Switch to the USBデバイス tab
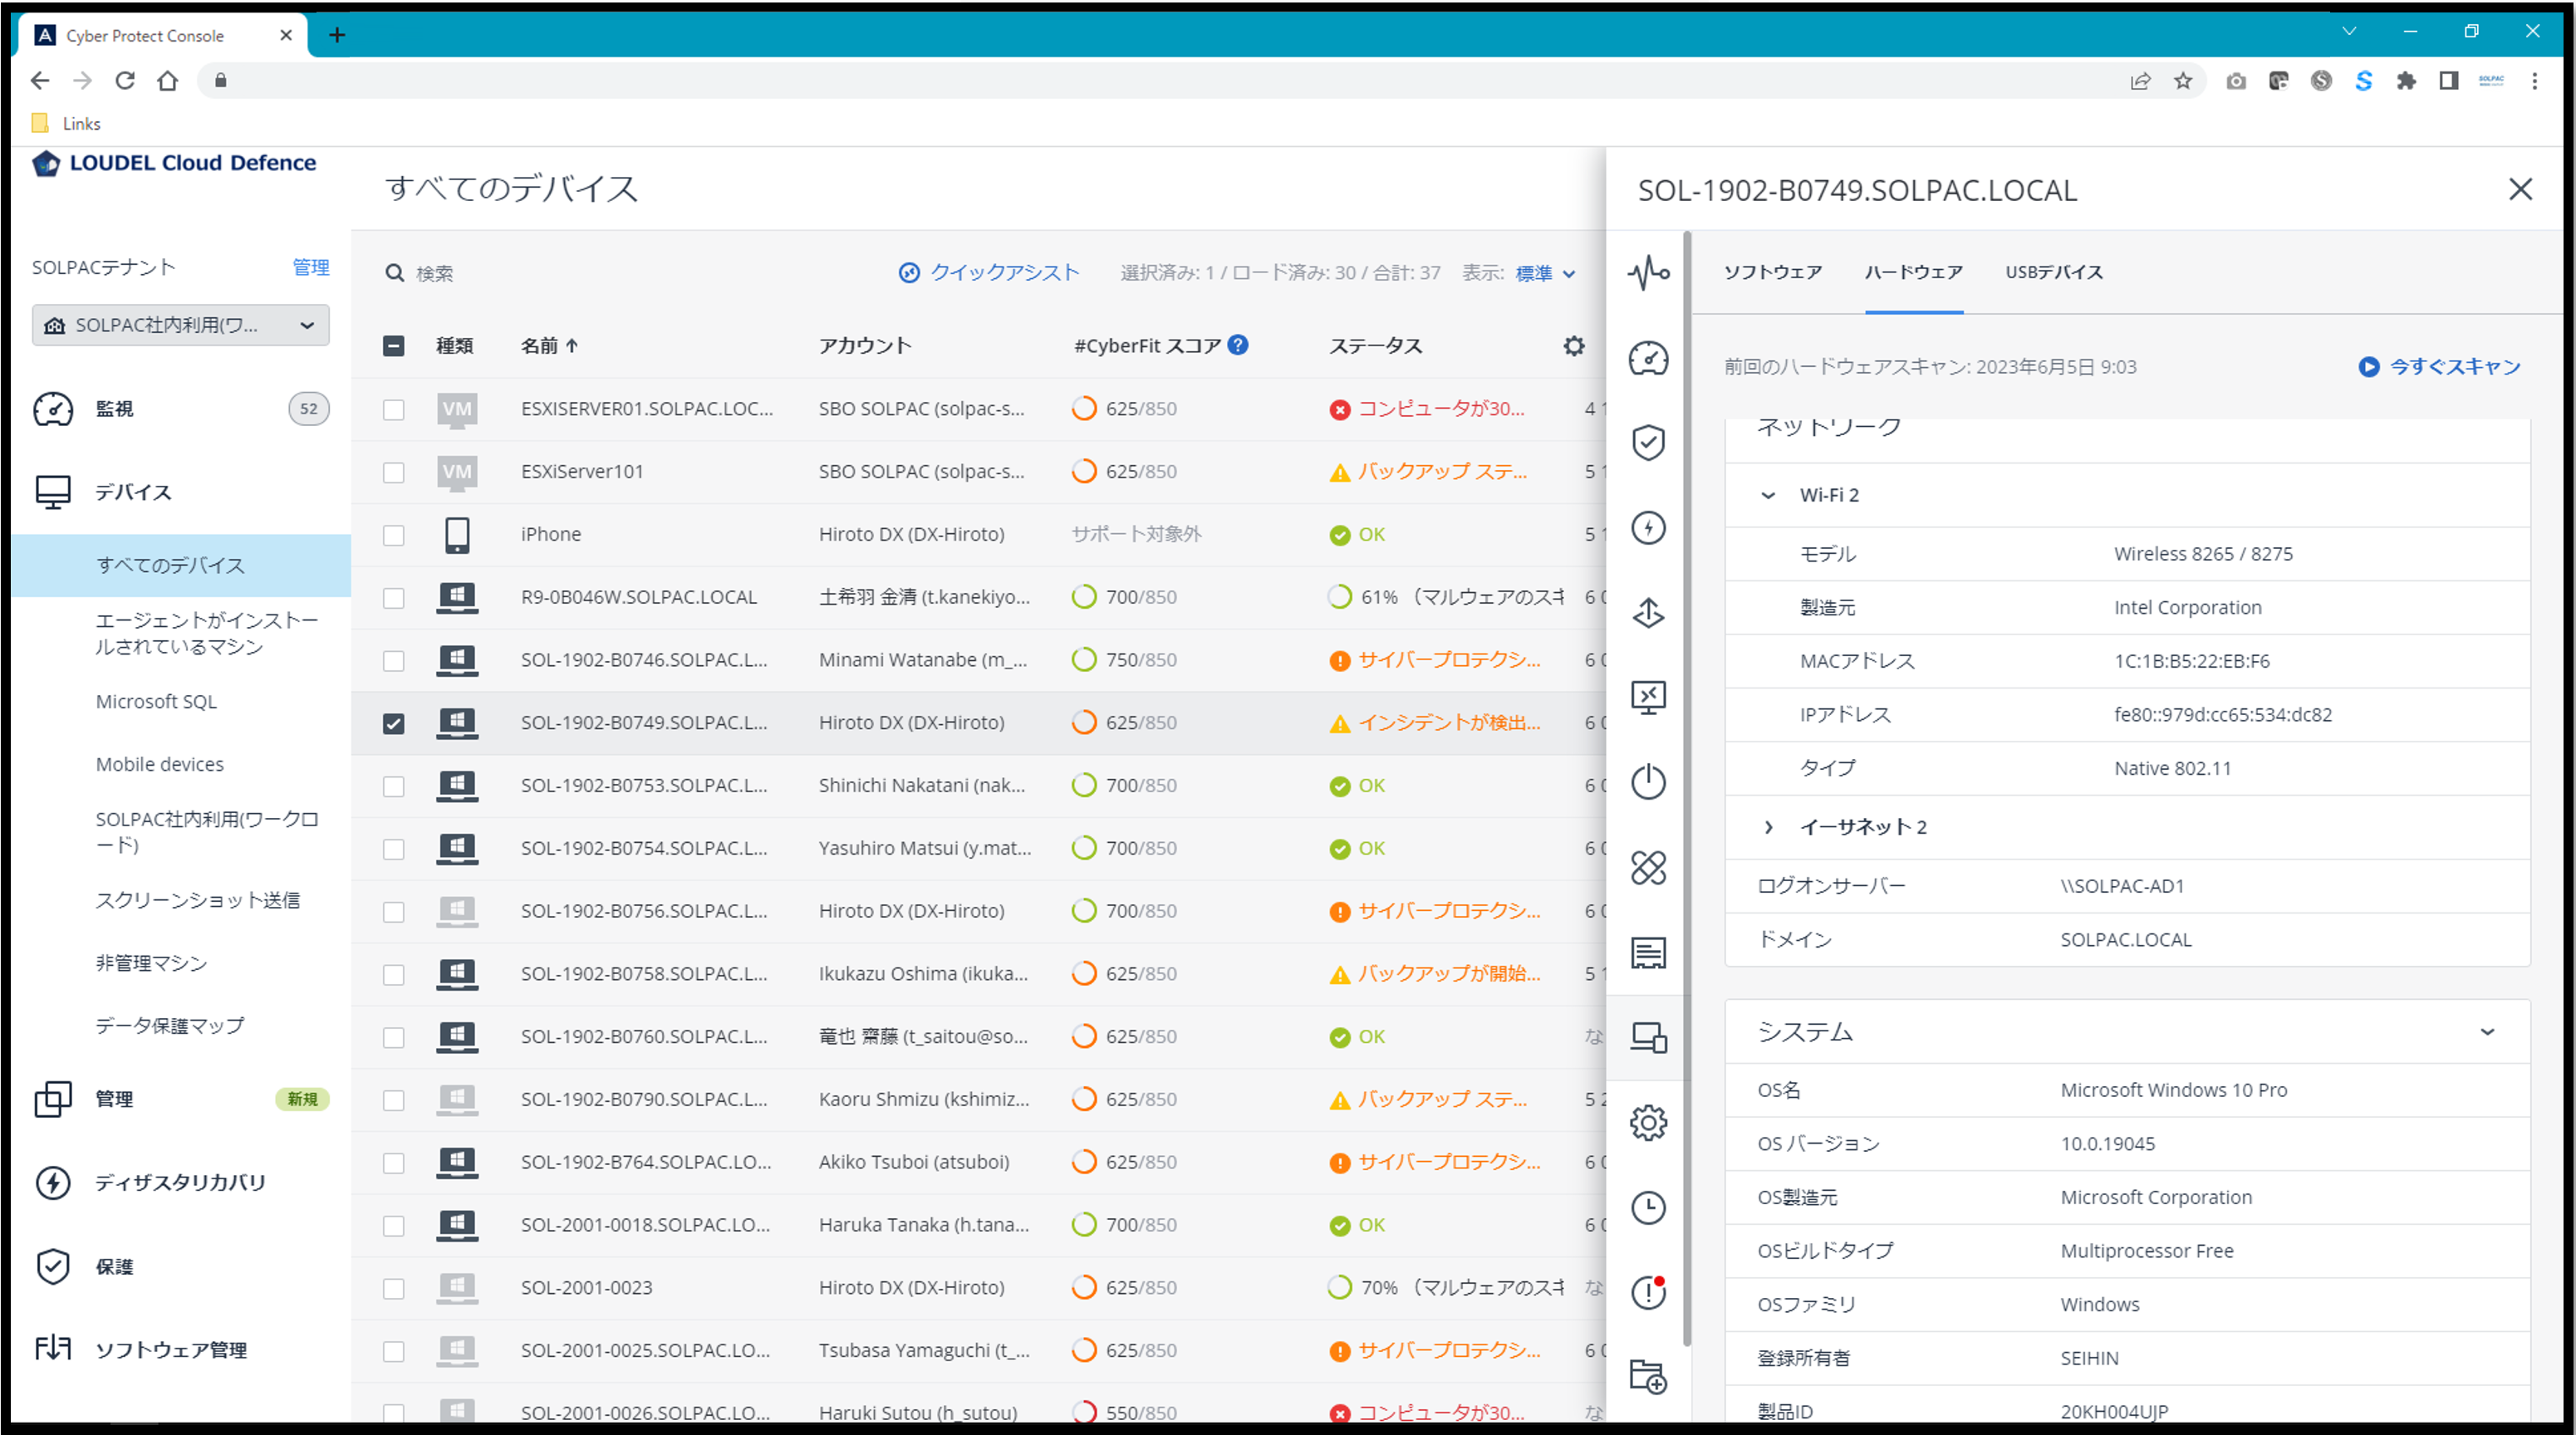Viewport: 2576px width, 1435px height. 2054,272
